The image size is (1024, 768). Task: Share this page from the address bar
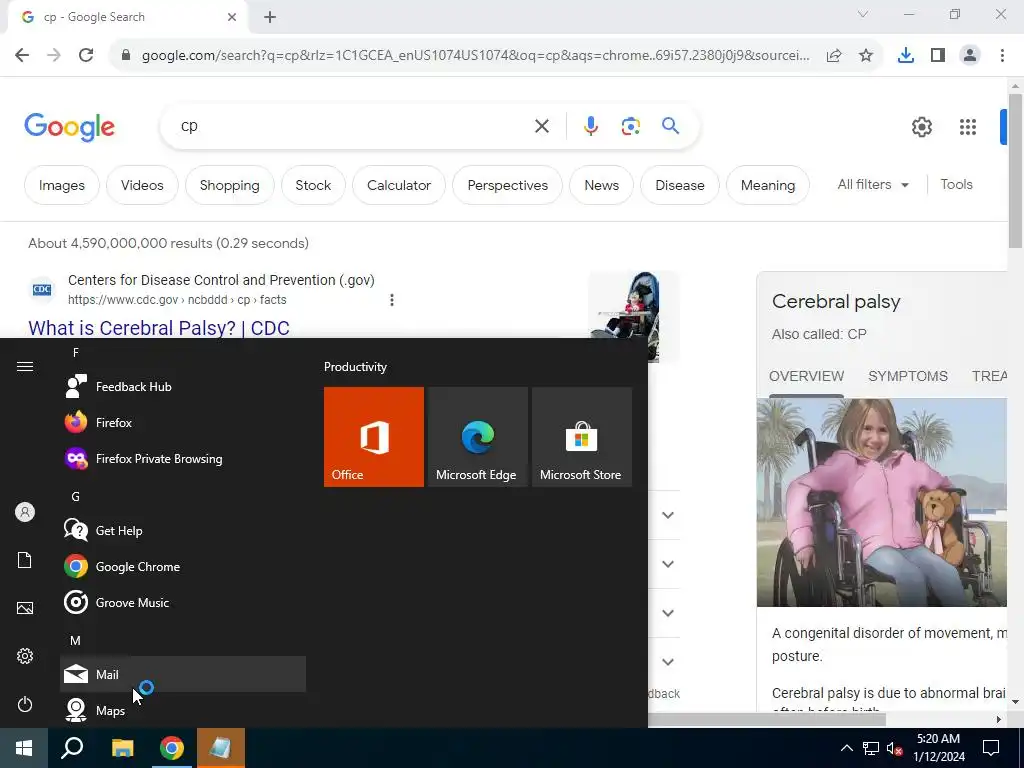pos(834,56)
